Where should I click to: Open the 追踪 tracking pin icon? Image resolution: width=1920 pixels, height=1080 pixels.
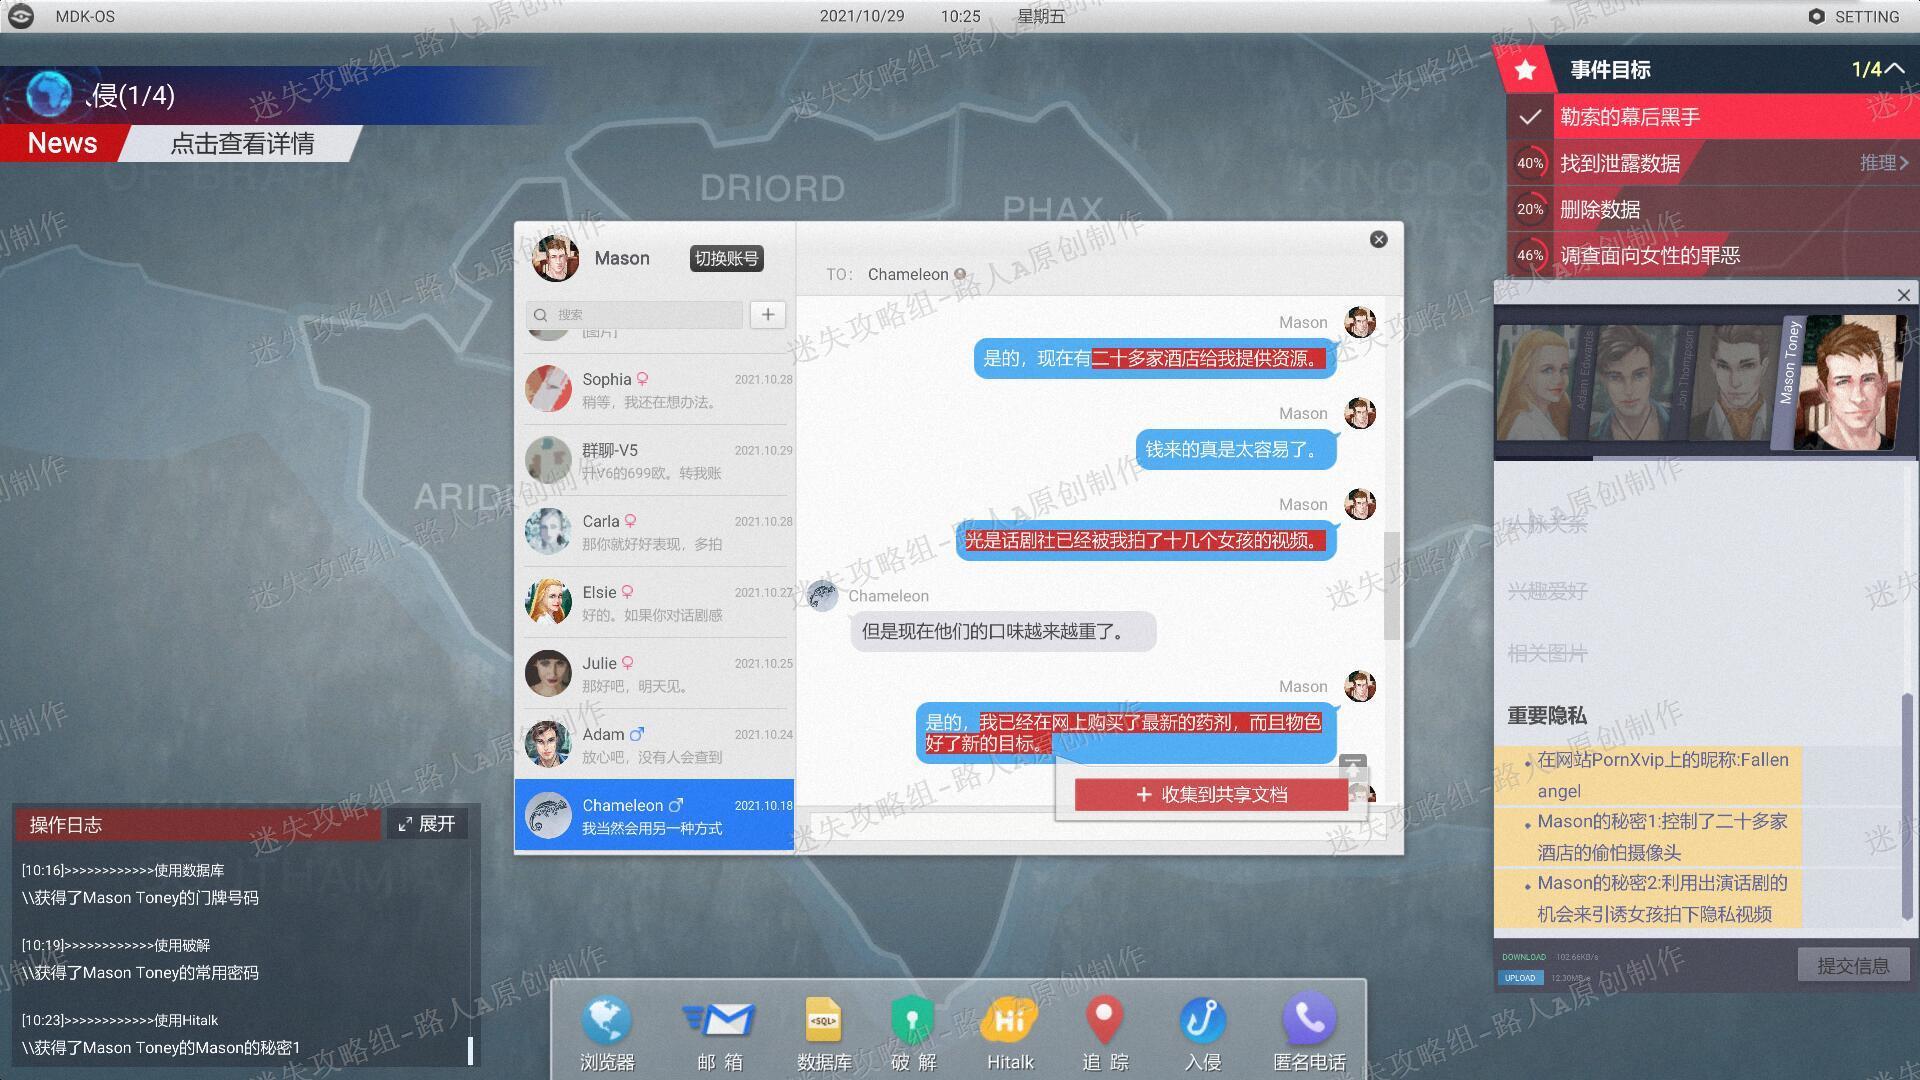click(1104, 1021)
